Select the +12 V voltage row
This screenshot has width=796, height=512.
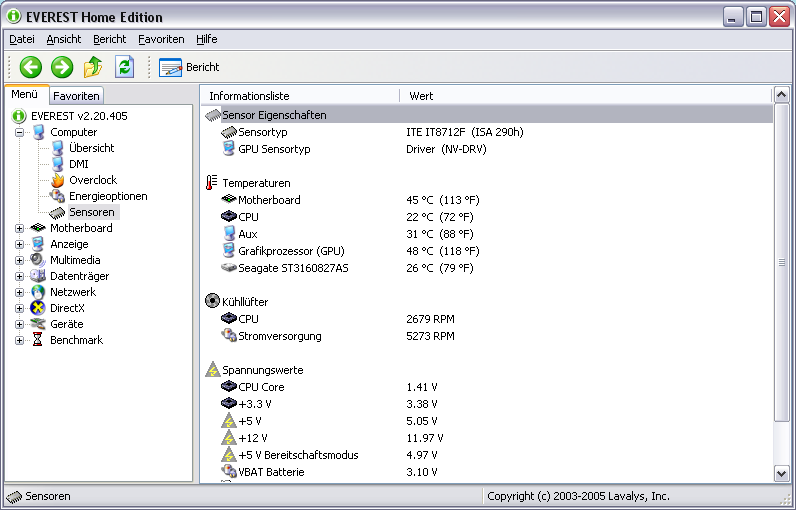click(x=487, y=438)
